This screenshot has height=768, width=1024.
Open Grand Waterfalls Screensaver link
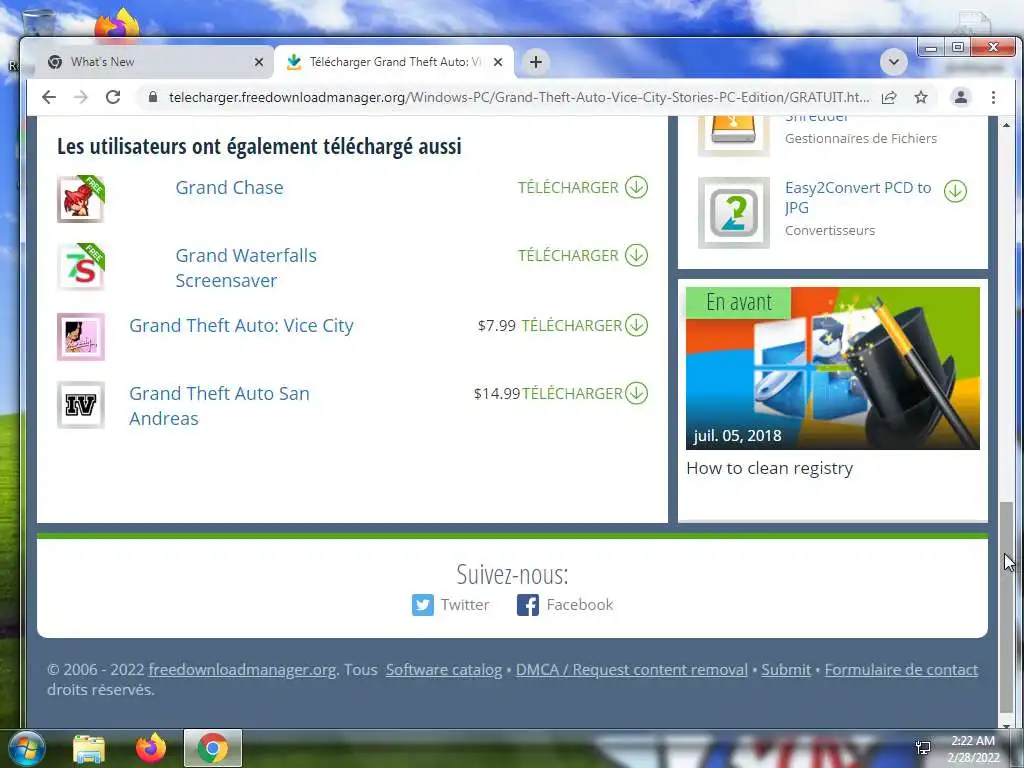[246, 268]
